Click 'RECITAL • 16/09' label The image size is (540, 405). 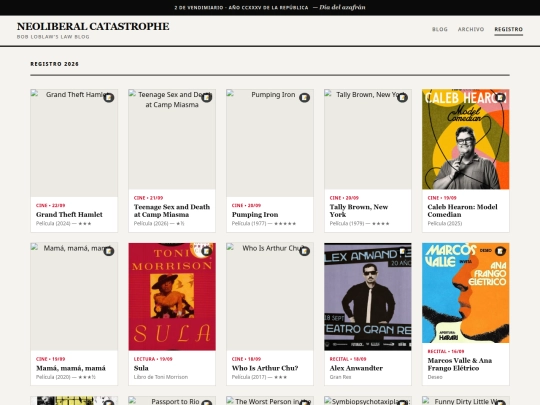point(446,352)
